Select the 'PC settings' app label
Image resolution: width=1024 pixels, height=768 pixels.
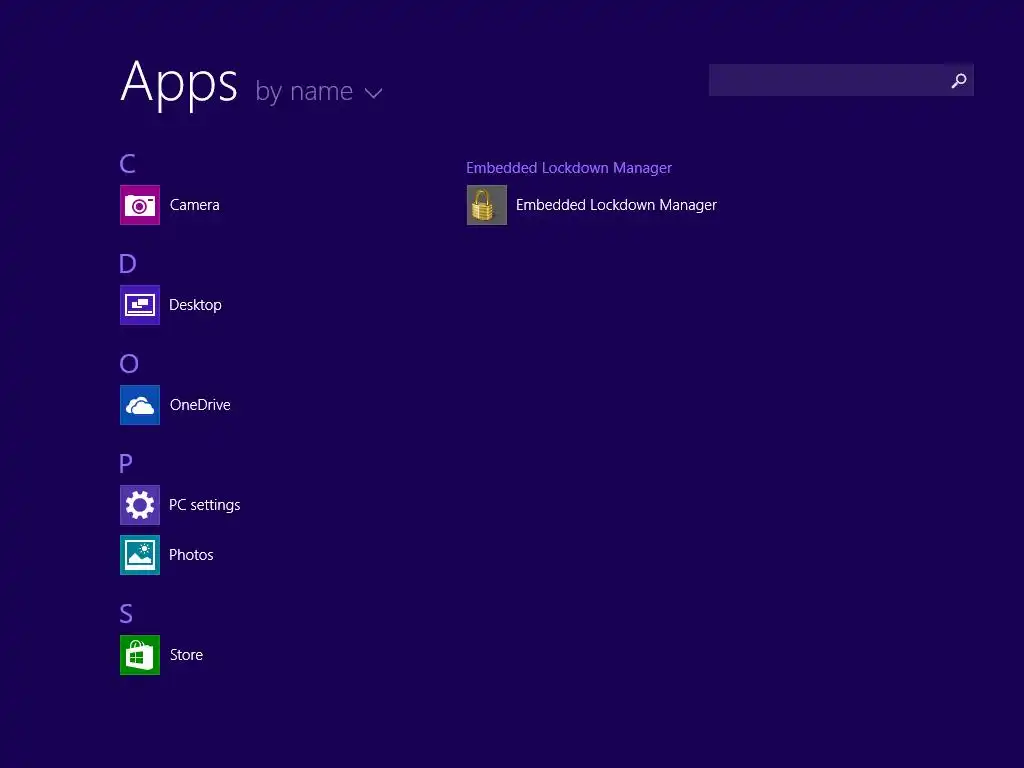[204, 505]
